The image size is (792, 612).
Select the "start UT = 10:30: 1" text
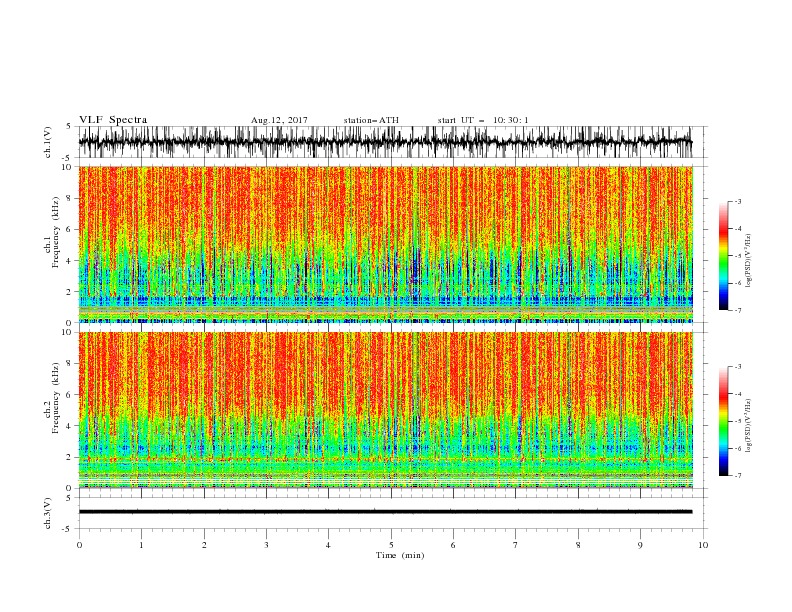click(x=483, y=120)
